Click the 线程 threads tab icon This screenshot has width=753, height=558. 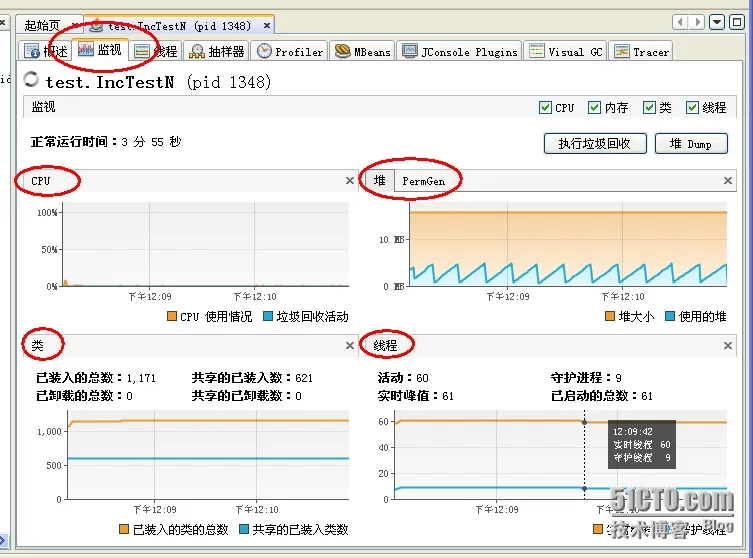click(x=142, y=51)
